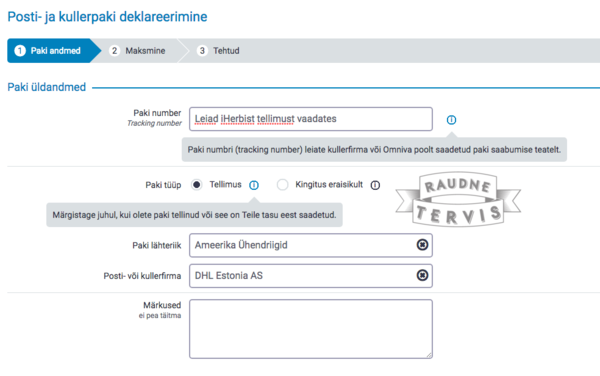This screenshot has height=376, width=600.
Task: Grab the Märkused textarea resize handle
Action: point(429,355)
